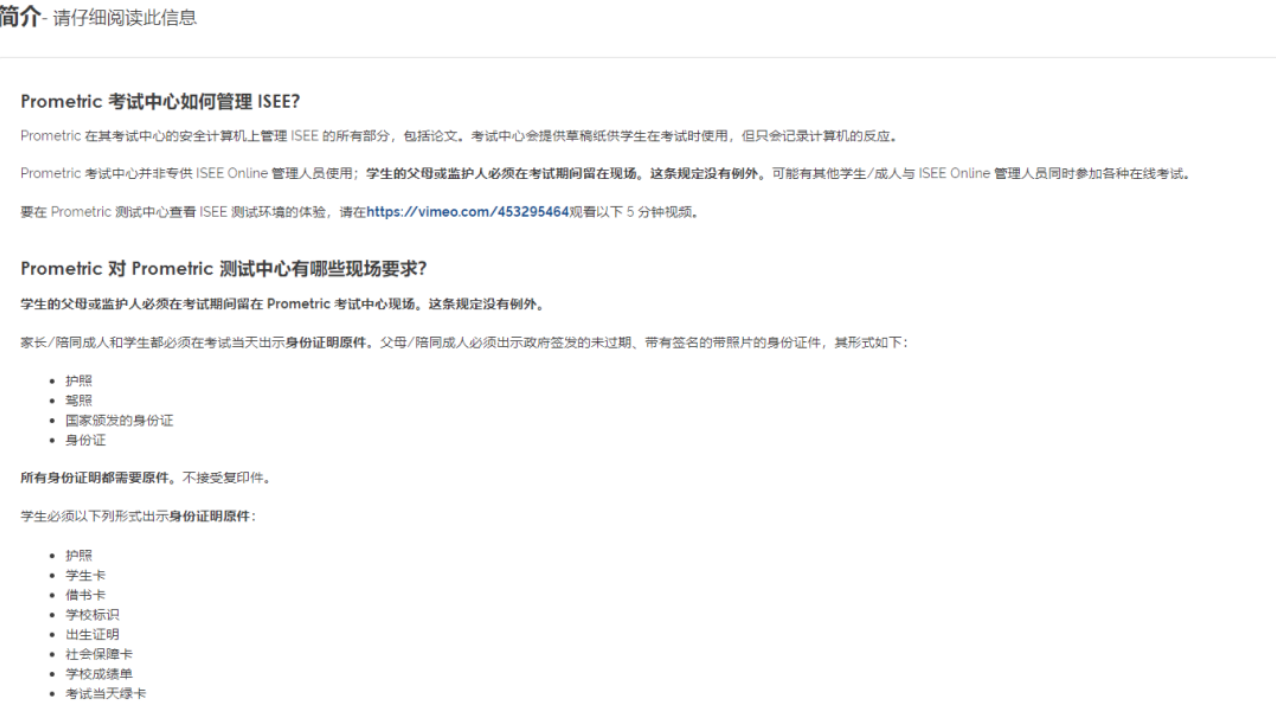Click the bold text '所有身份证明都需要原件。'
Viewport: 1276px width, 717px height.
coord(99,478)
